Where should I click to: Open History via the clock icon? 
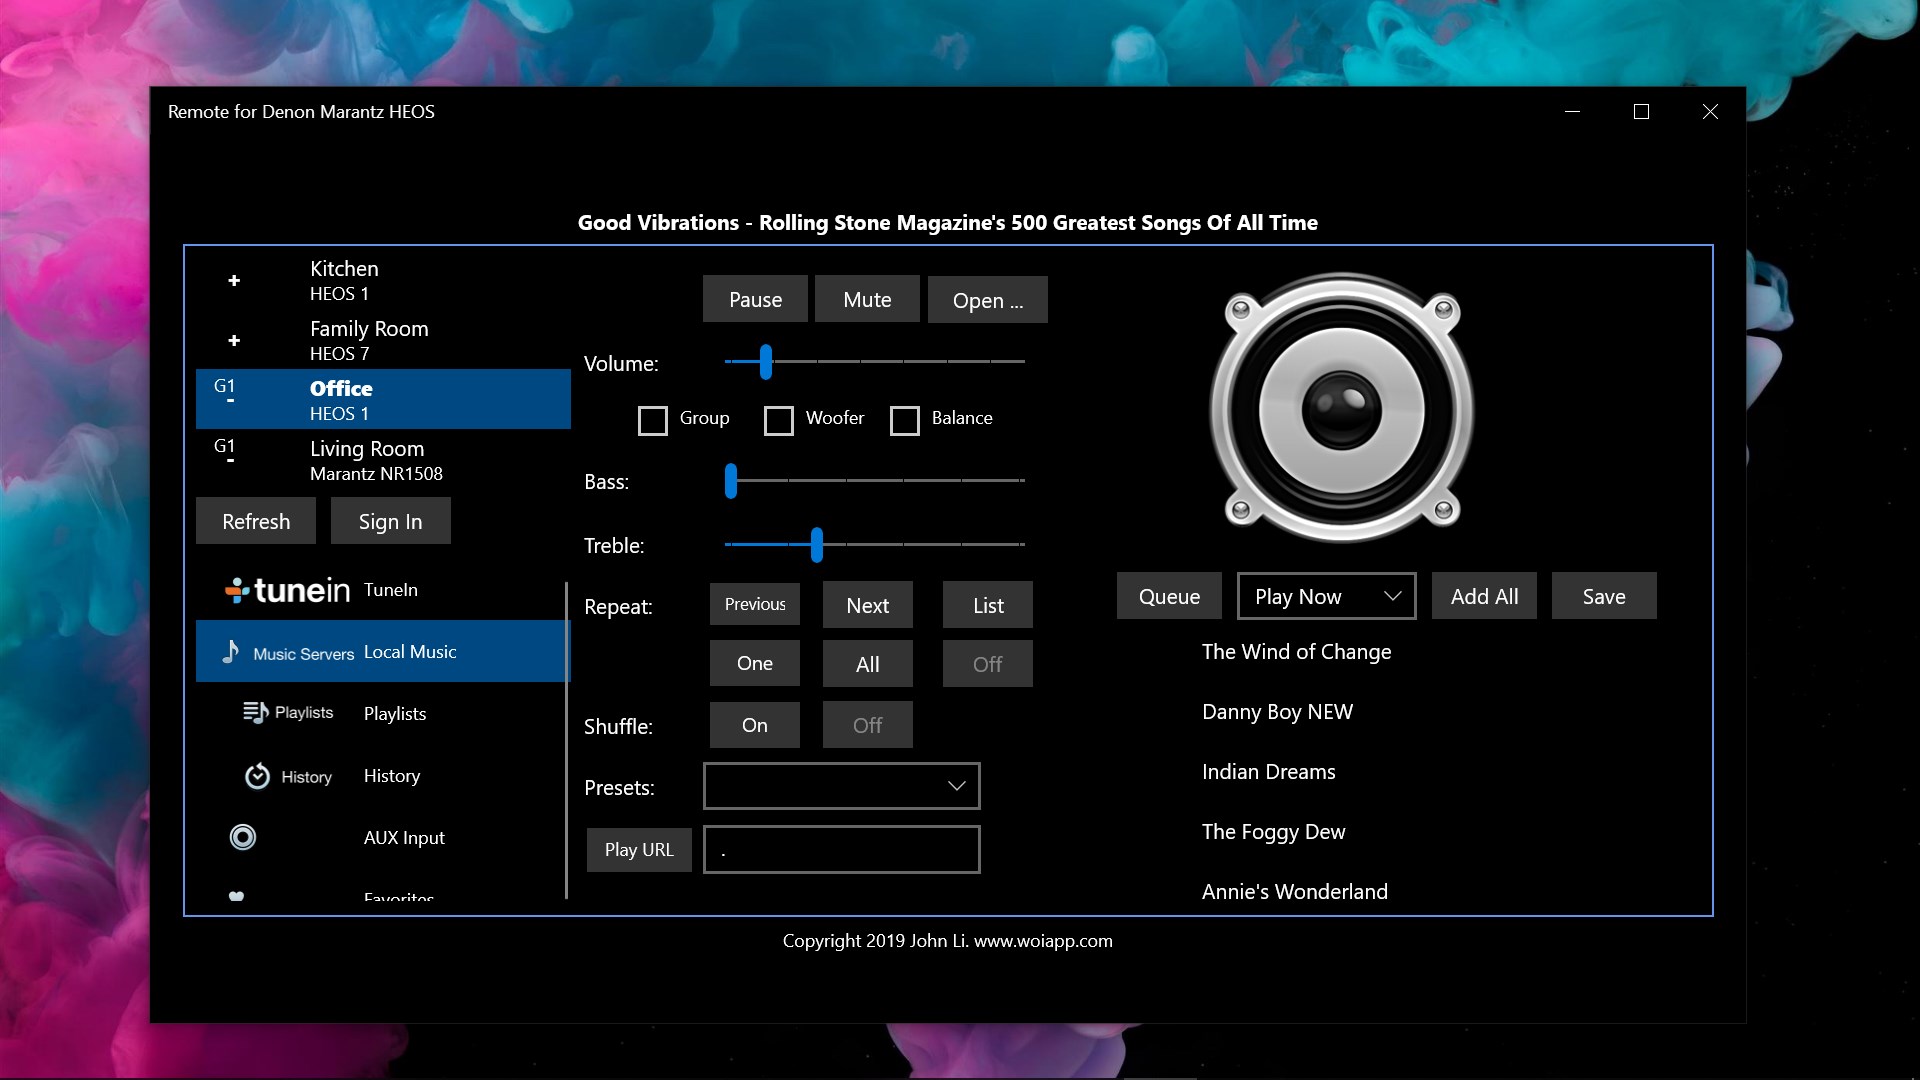(x=257, y=775)
